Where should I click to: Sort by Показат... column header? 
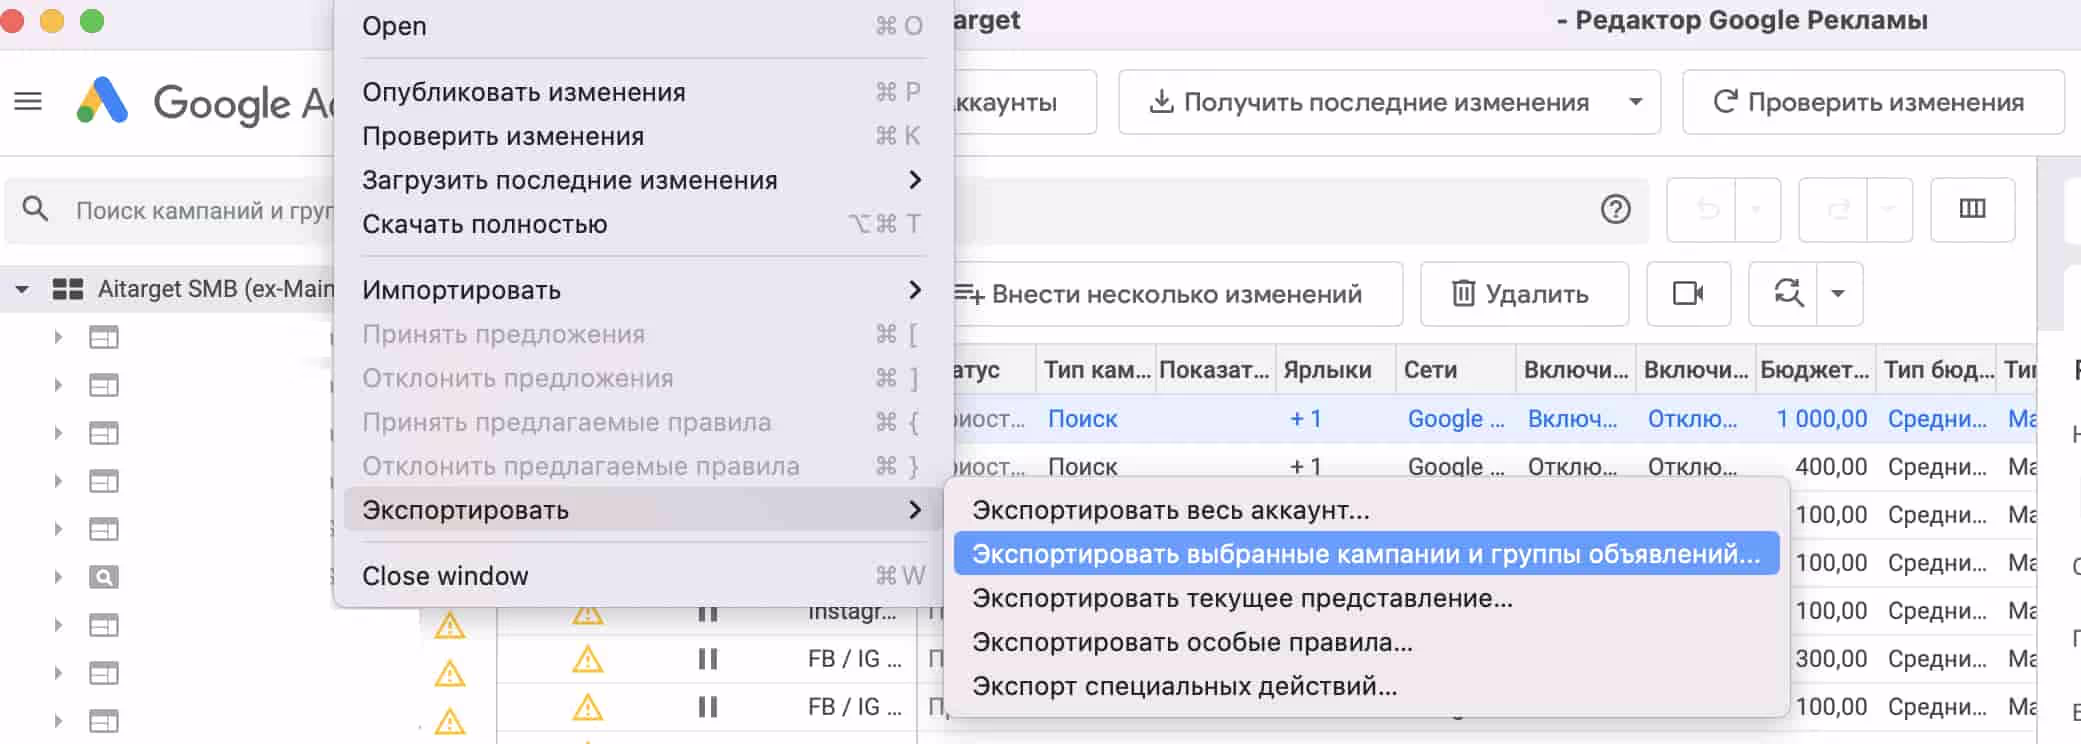[1214, 370]
